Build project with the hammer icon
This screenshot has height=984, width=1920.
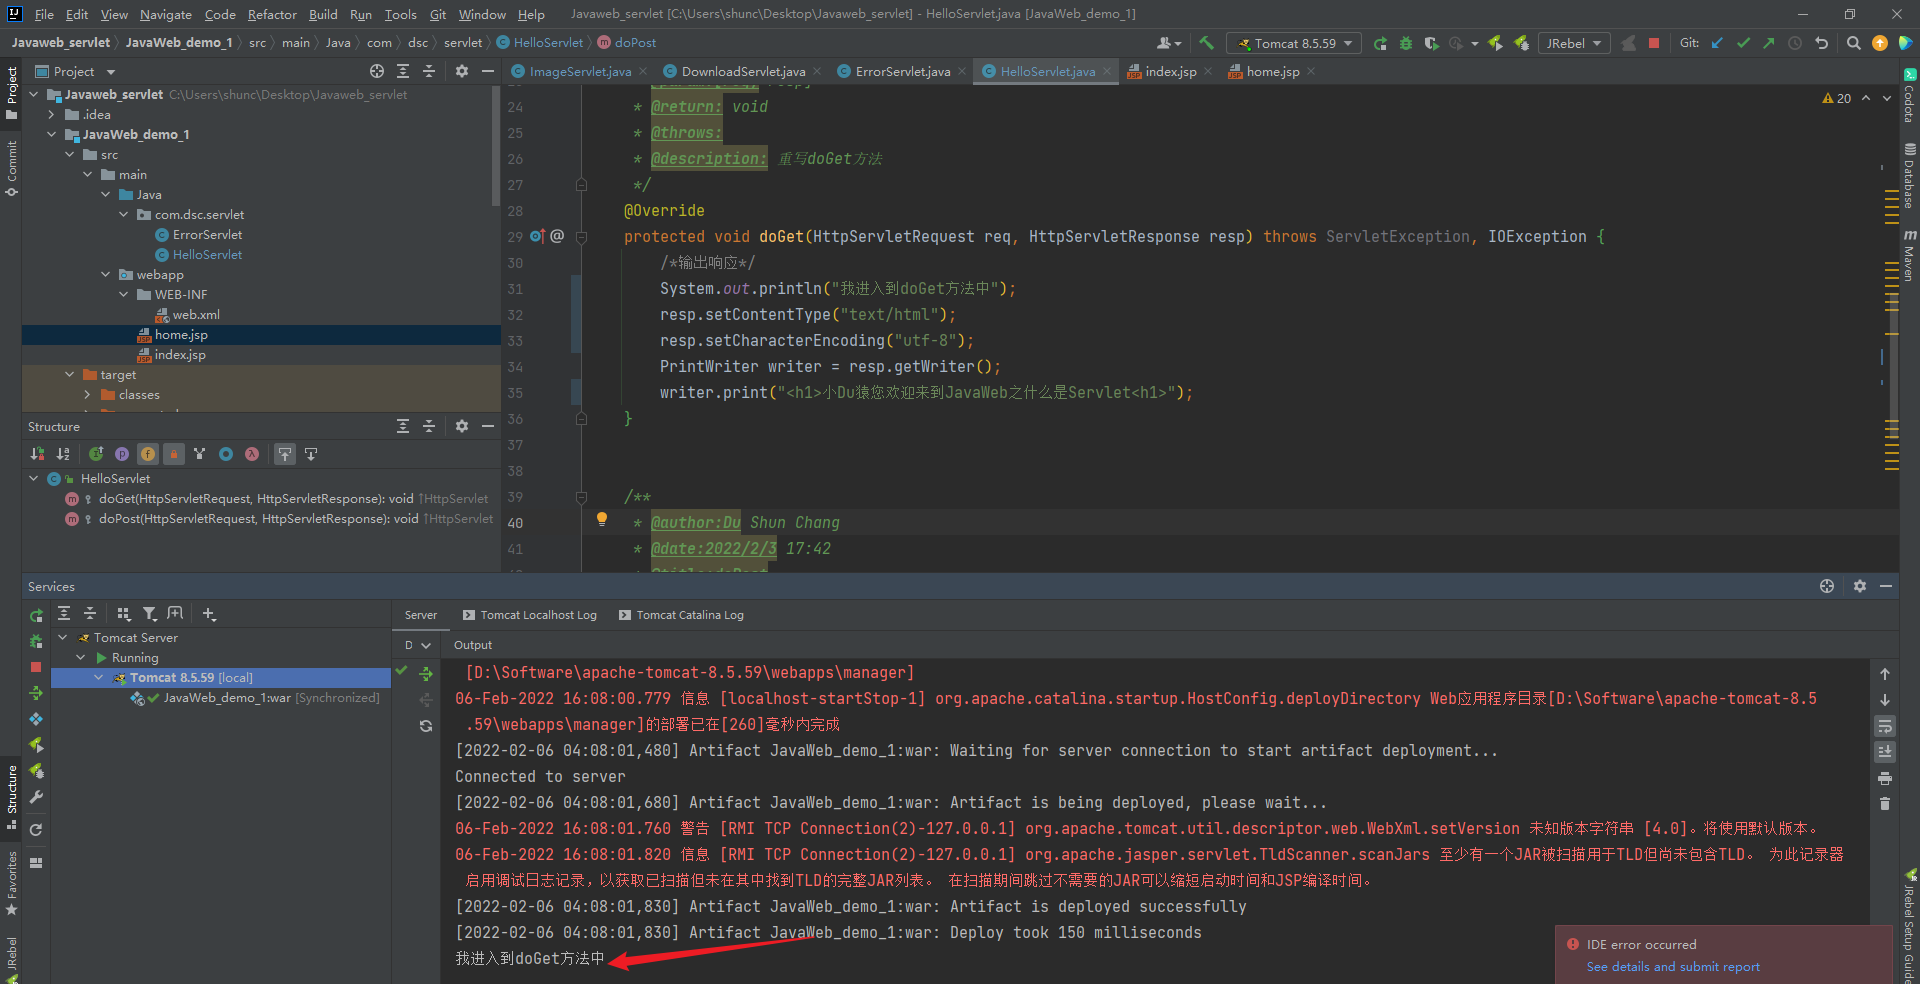pyautogui.click(x=1207, y=43)
